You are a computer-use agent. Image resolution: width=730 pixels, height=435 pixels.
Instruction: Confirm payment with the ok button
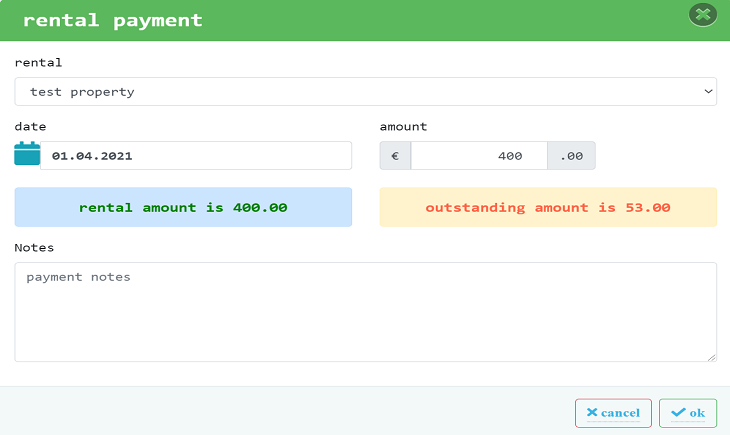click(688, 412)
